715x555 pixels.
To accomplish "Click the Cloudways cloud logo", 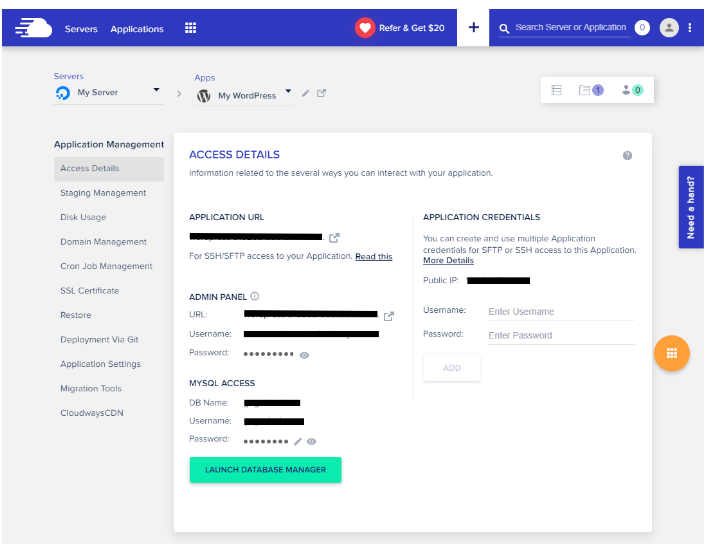I will (33, 28).
